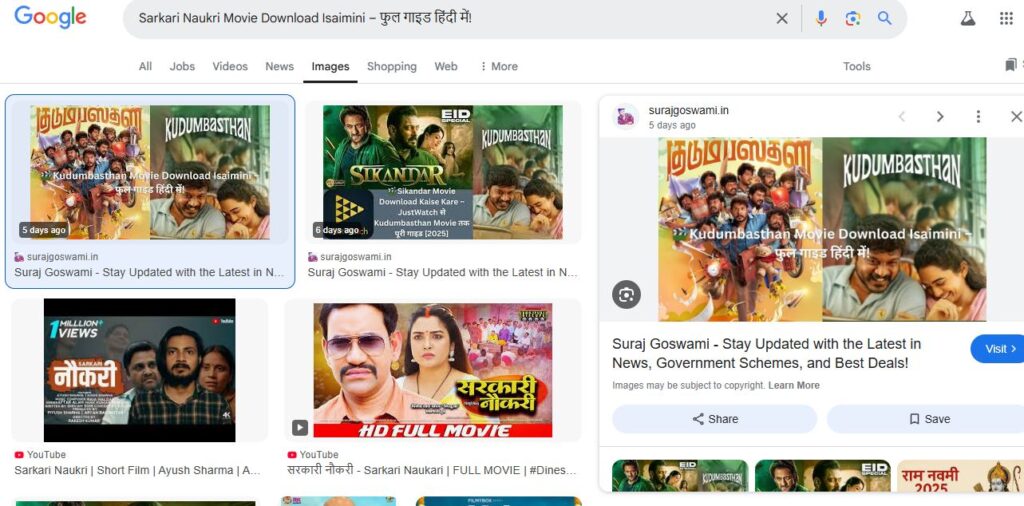
Task: Expand the More search filters menu
Action: (x=499, y=66)
